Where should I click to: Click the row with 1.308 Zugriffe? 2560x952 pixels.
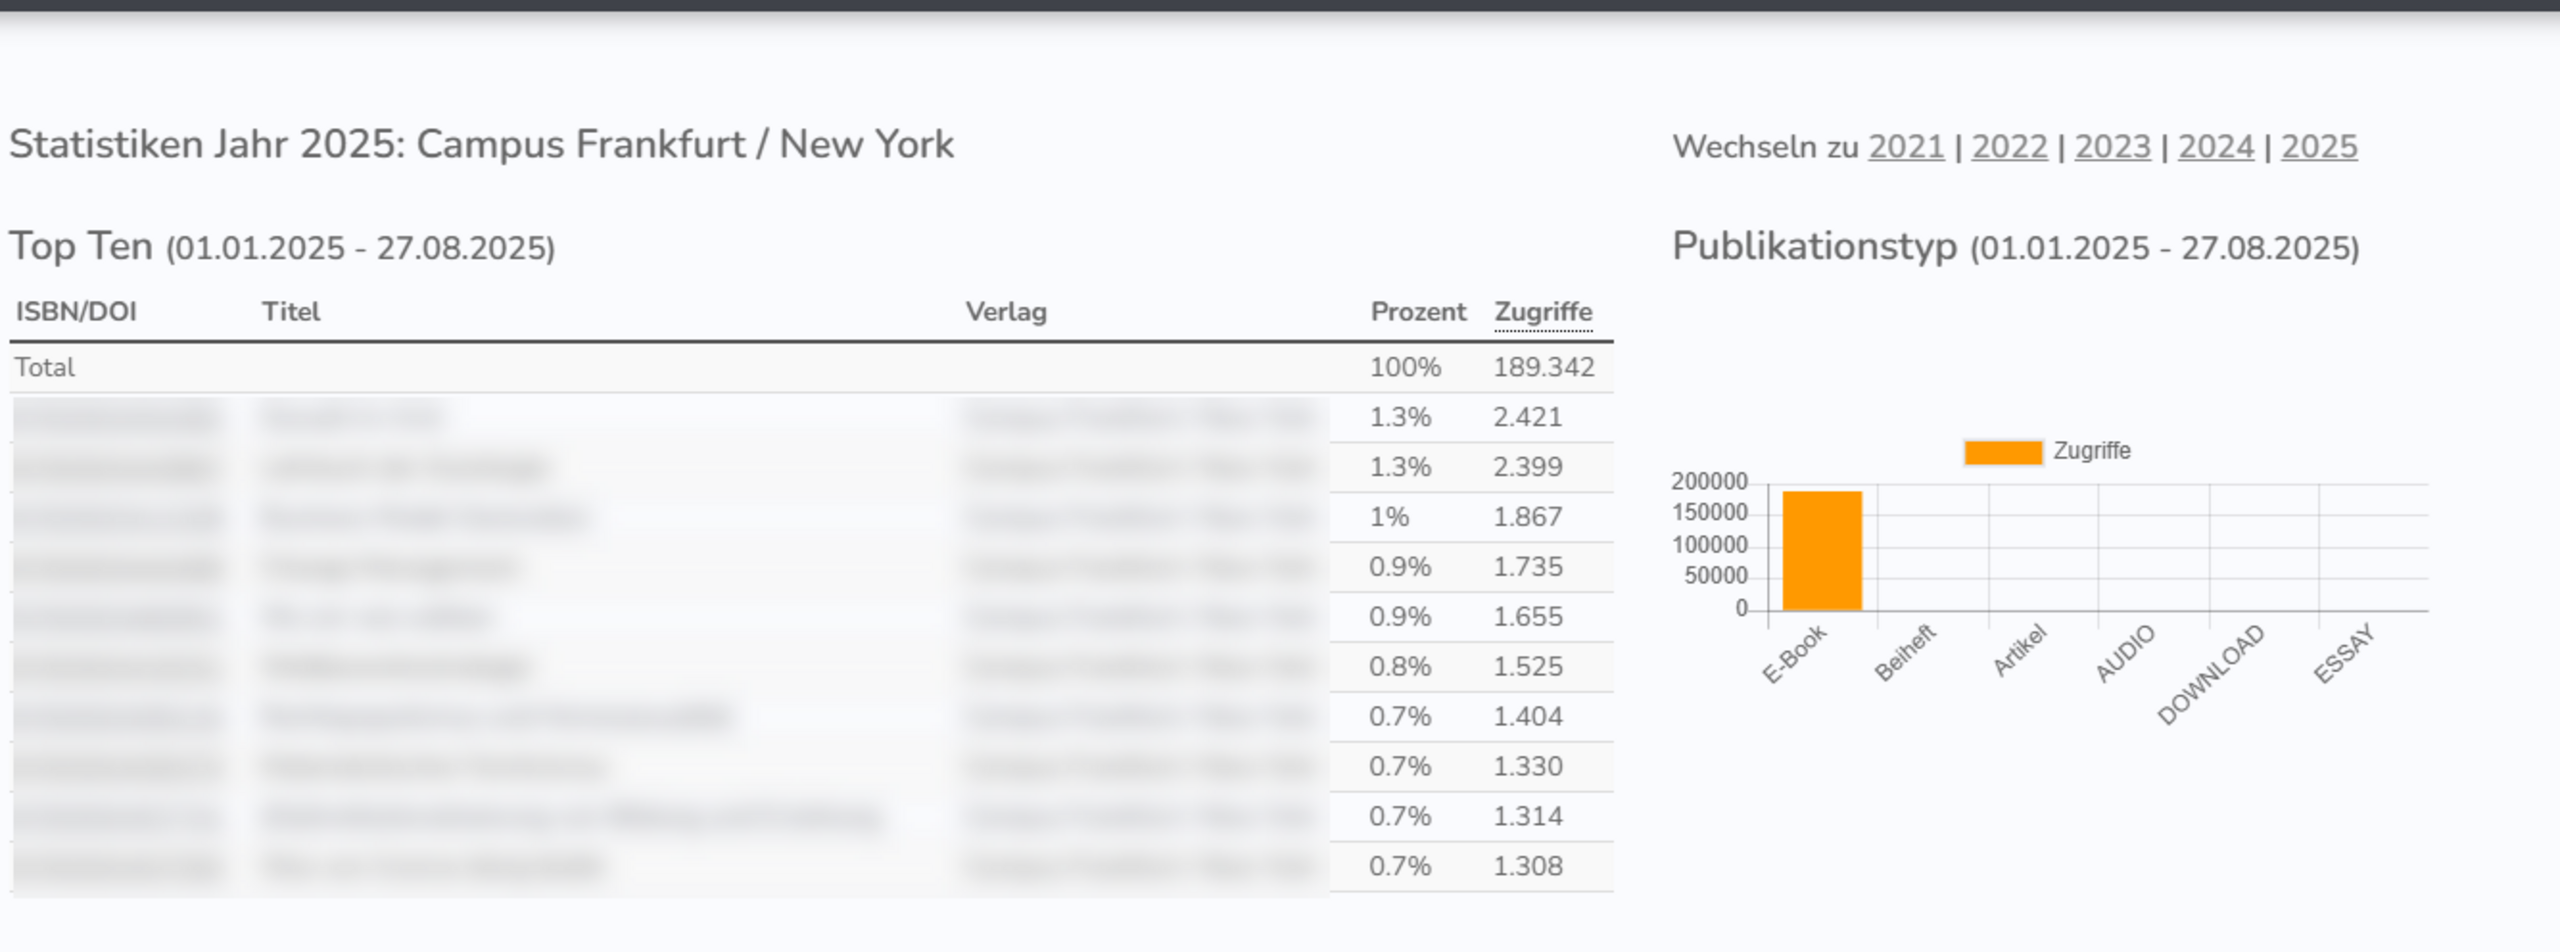[812, 866]
